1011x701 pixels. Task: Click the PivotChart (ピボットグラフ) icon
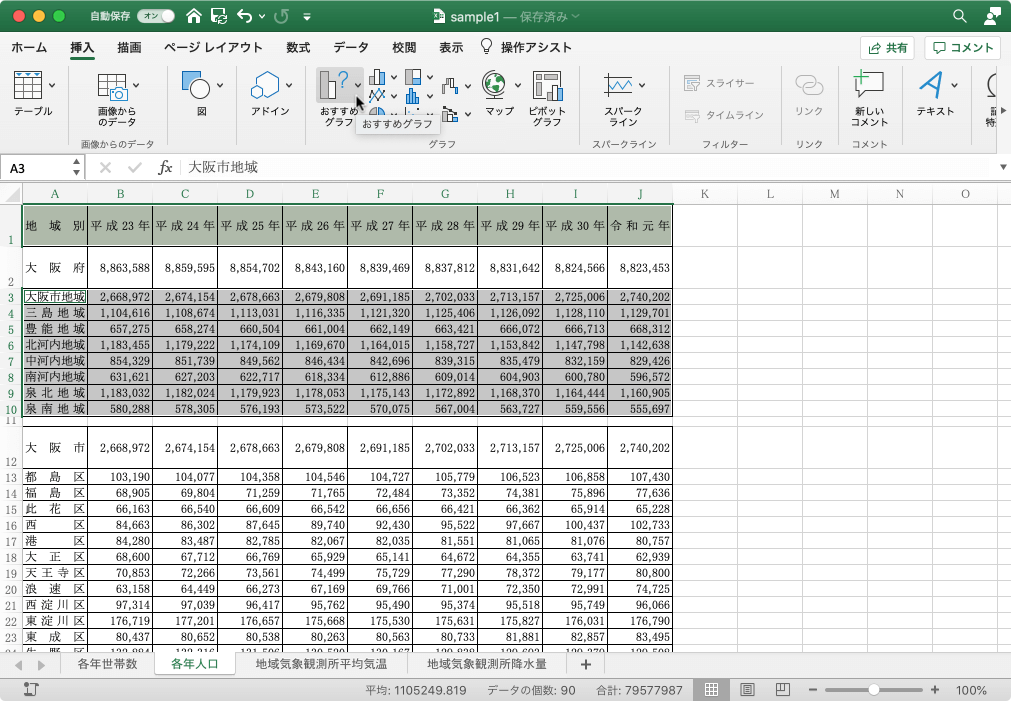[547, 86]
